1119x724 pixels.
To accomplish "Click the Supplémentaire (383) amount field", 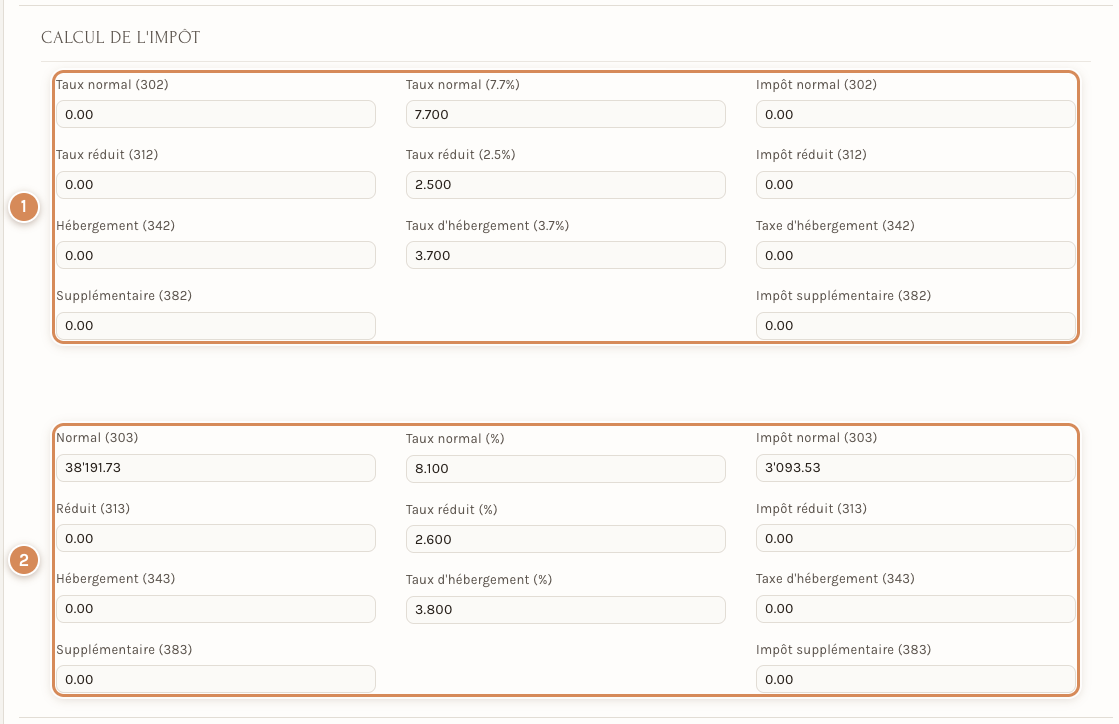I will click(216, 679).
